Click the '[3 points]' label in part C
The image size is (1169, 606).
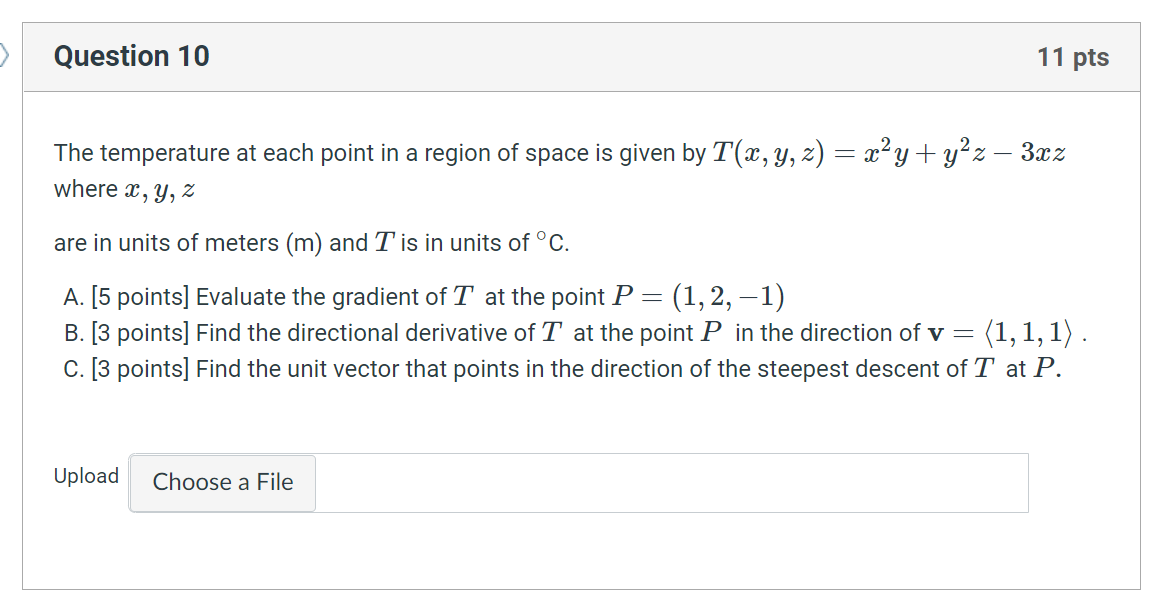coord(140,368)
